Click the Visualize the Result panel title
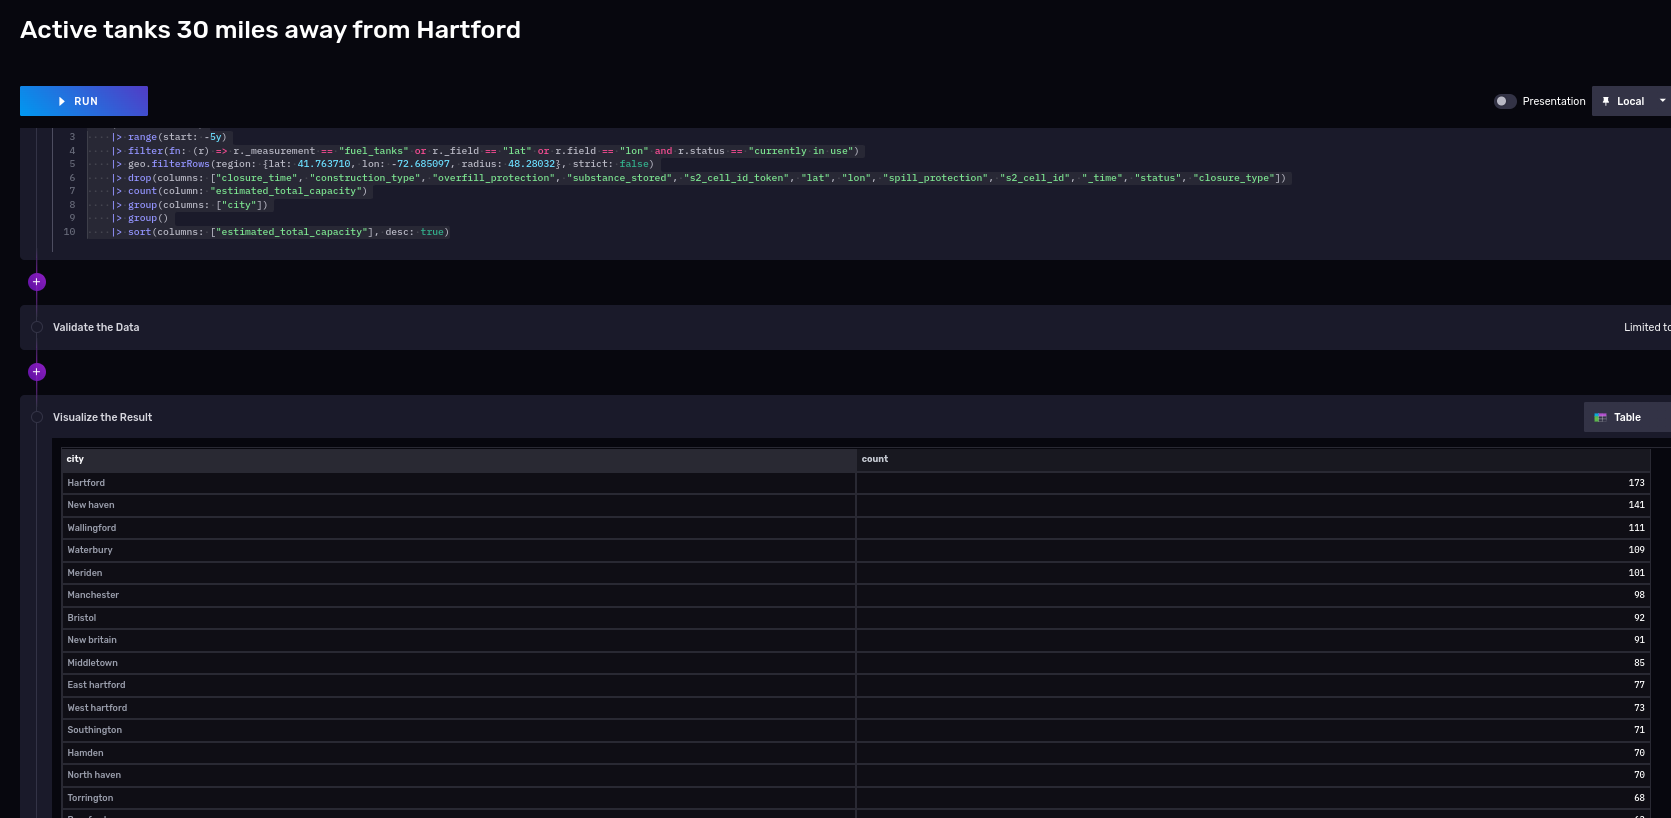1671x818 pixels. tap(102, 417)
